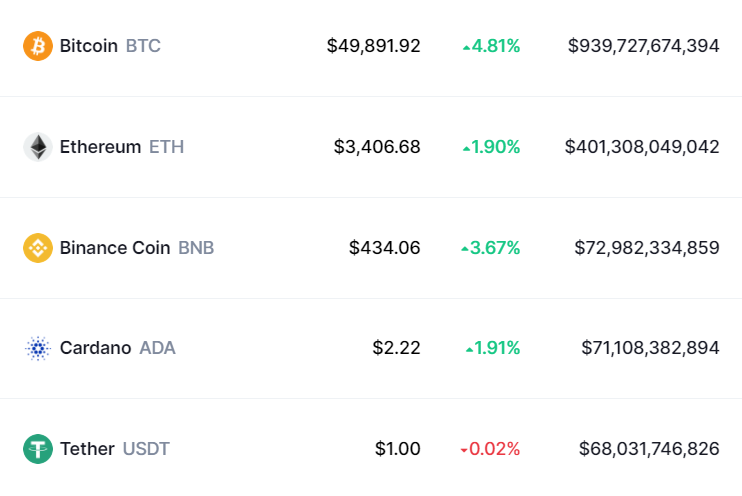Click the BNB ticker symbol
The width and height of the screenshot is (742, 496).
click(x=196, y=248)
